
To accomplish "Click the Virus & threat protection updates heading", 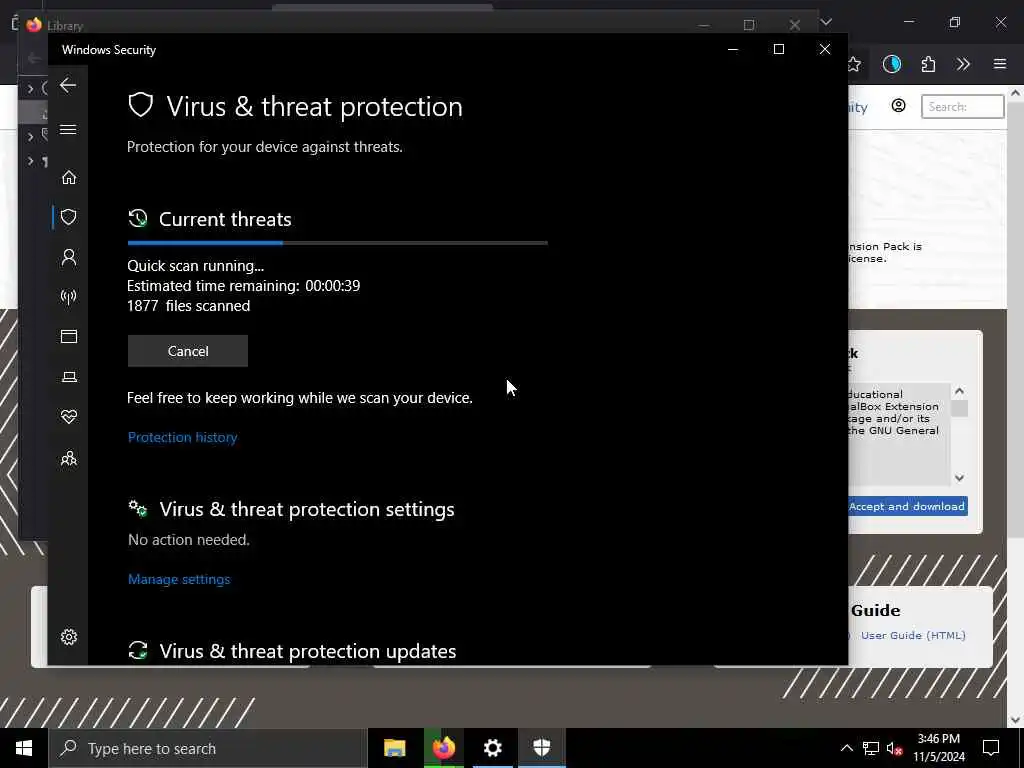I will pyautogui.click(x=308, y=651).
